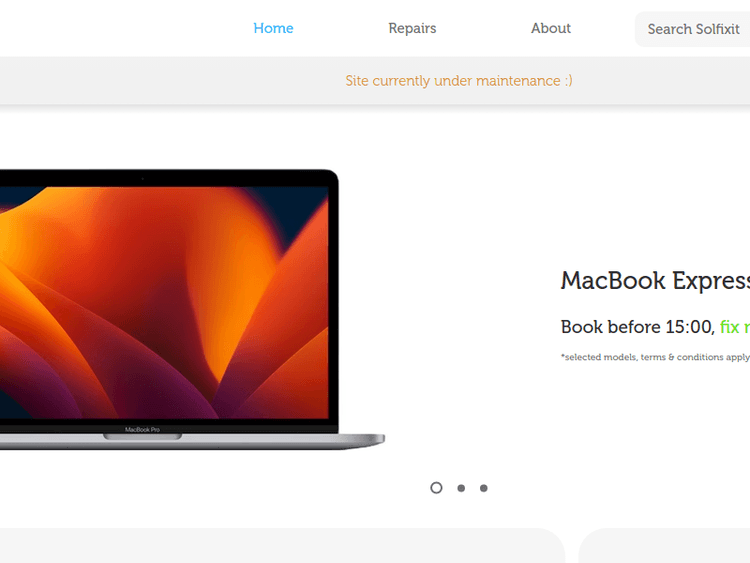Viewport: 750px width, 563px height.
Task: Open the selected models terms footnote
Action: [655, 357]
